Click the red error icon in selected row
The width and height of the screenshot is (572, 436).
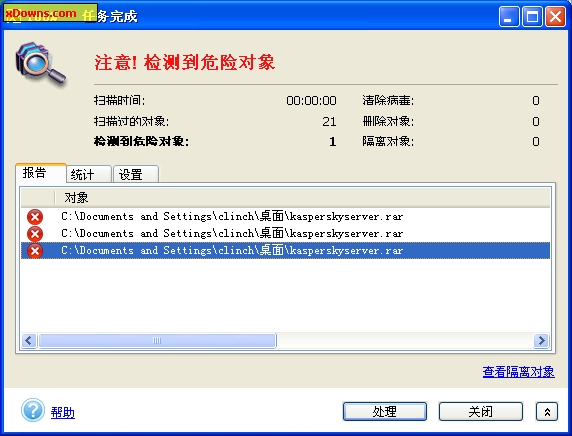[x=35, y=251]
